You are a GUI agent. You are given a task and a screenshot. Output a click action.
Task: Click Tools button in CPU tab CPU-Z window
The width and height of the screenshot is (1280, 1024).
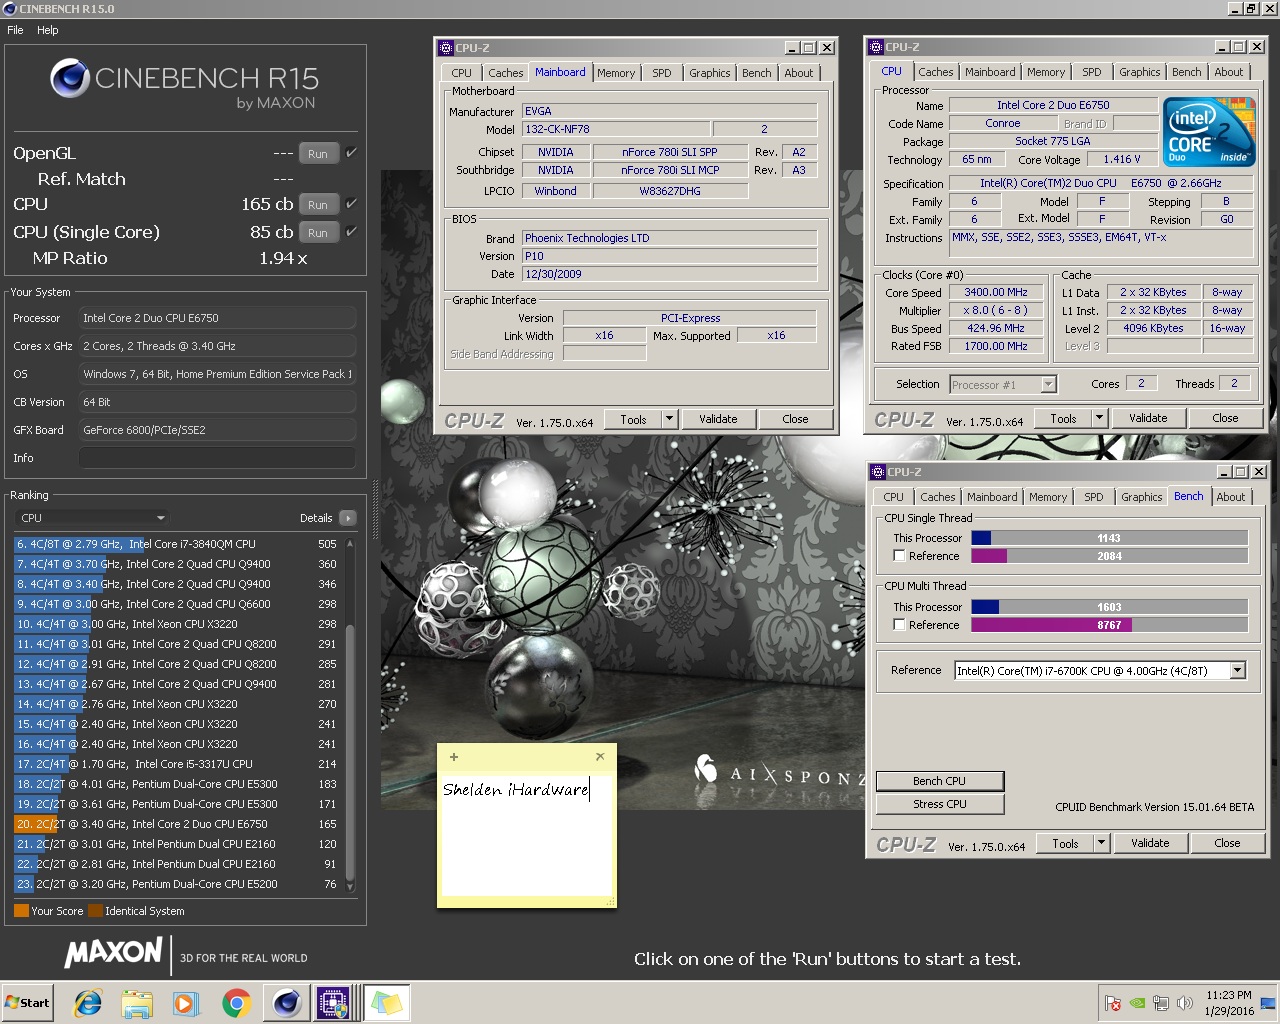(1063, 418)
